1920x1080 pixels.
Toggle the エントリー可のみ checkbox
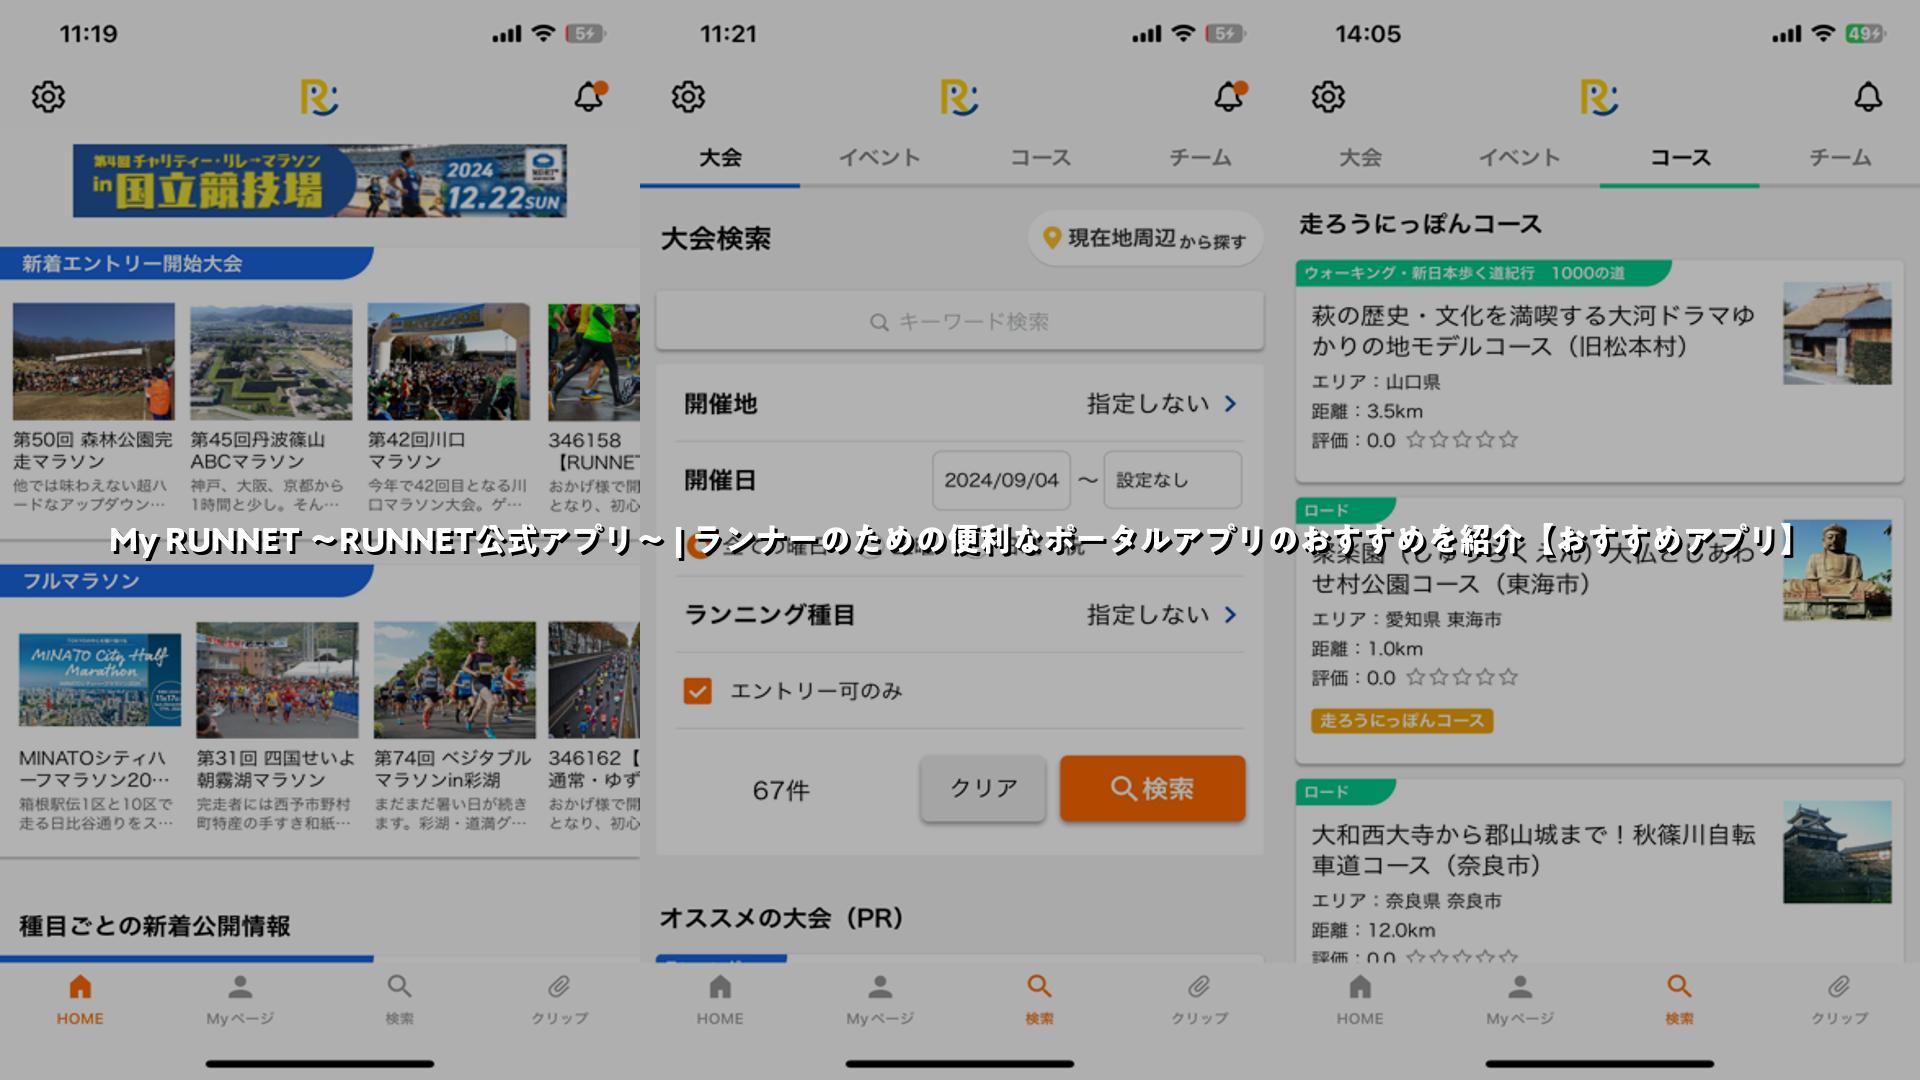coord(698,691)
